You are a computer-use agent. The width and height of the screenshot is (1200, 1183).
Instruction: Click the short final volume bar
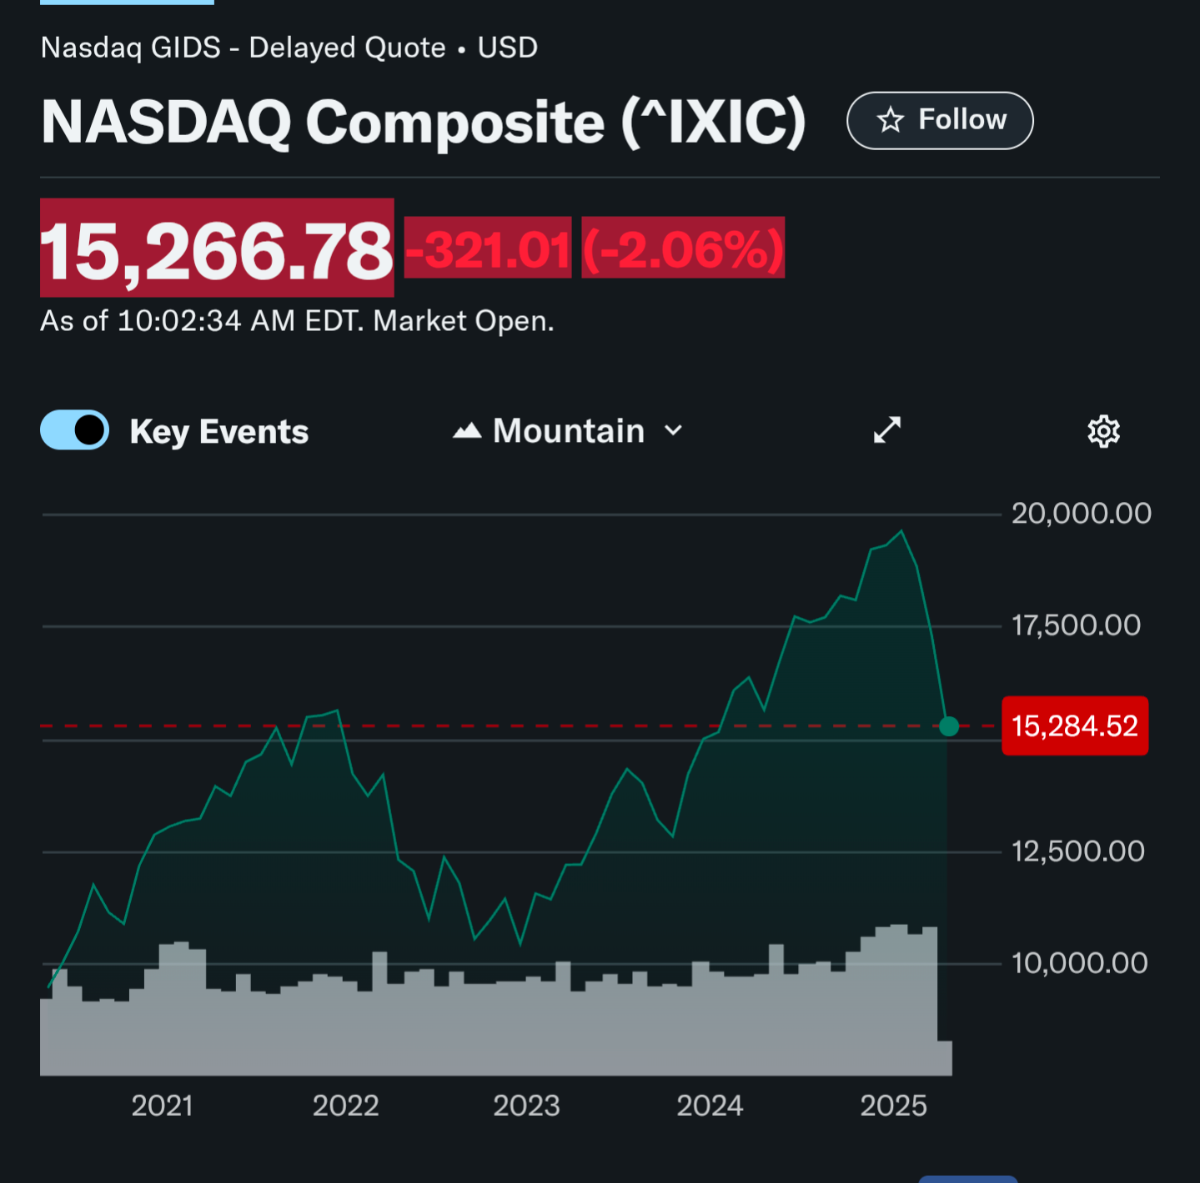pos(944,1058)
